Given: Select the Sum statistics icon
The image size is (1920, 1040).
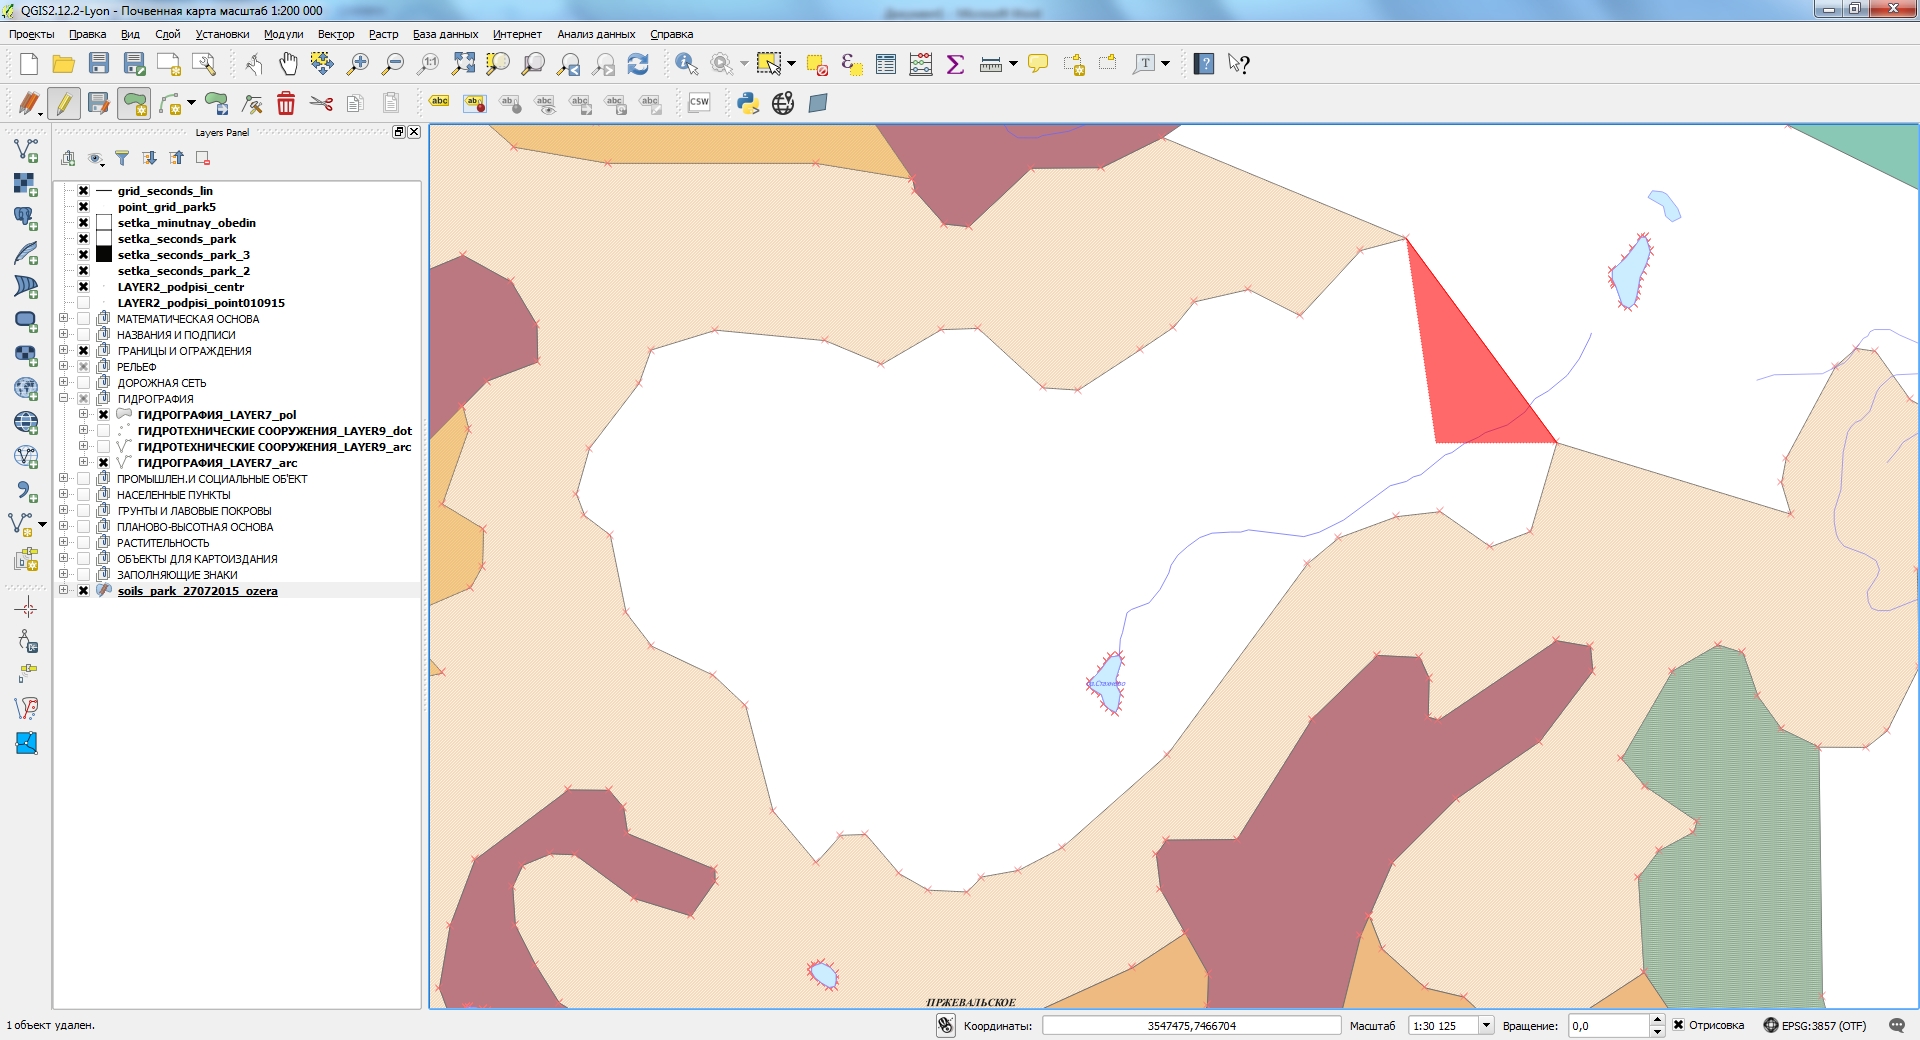Looking at the screenshot, I should pos(955,63).
